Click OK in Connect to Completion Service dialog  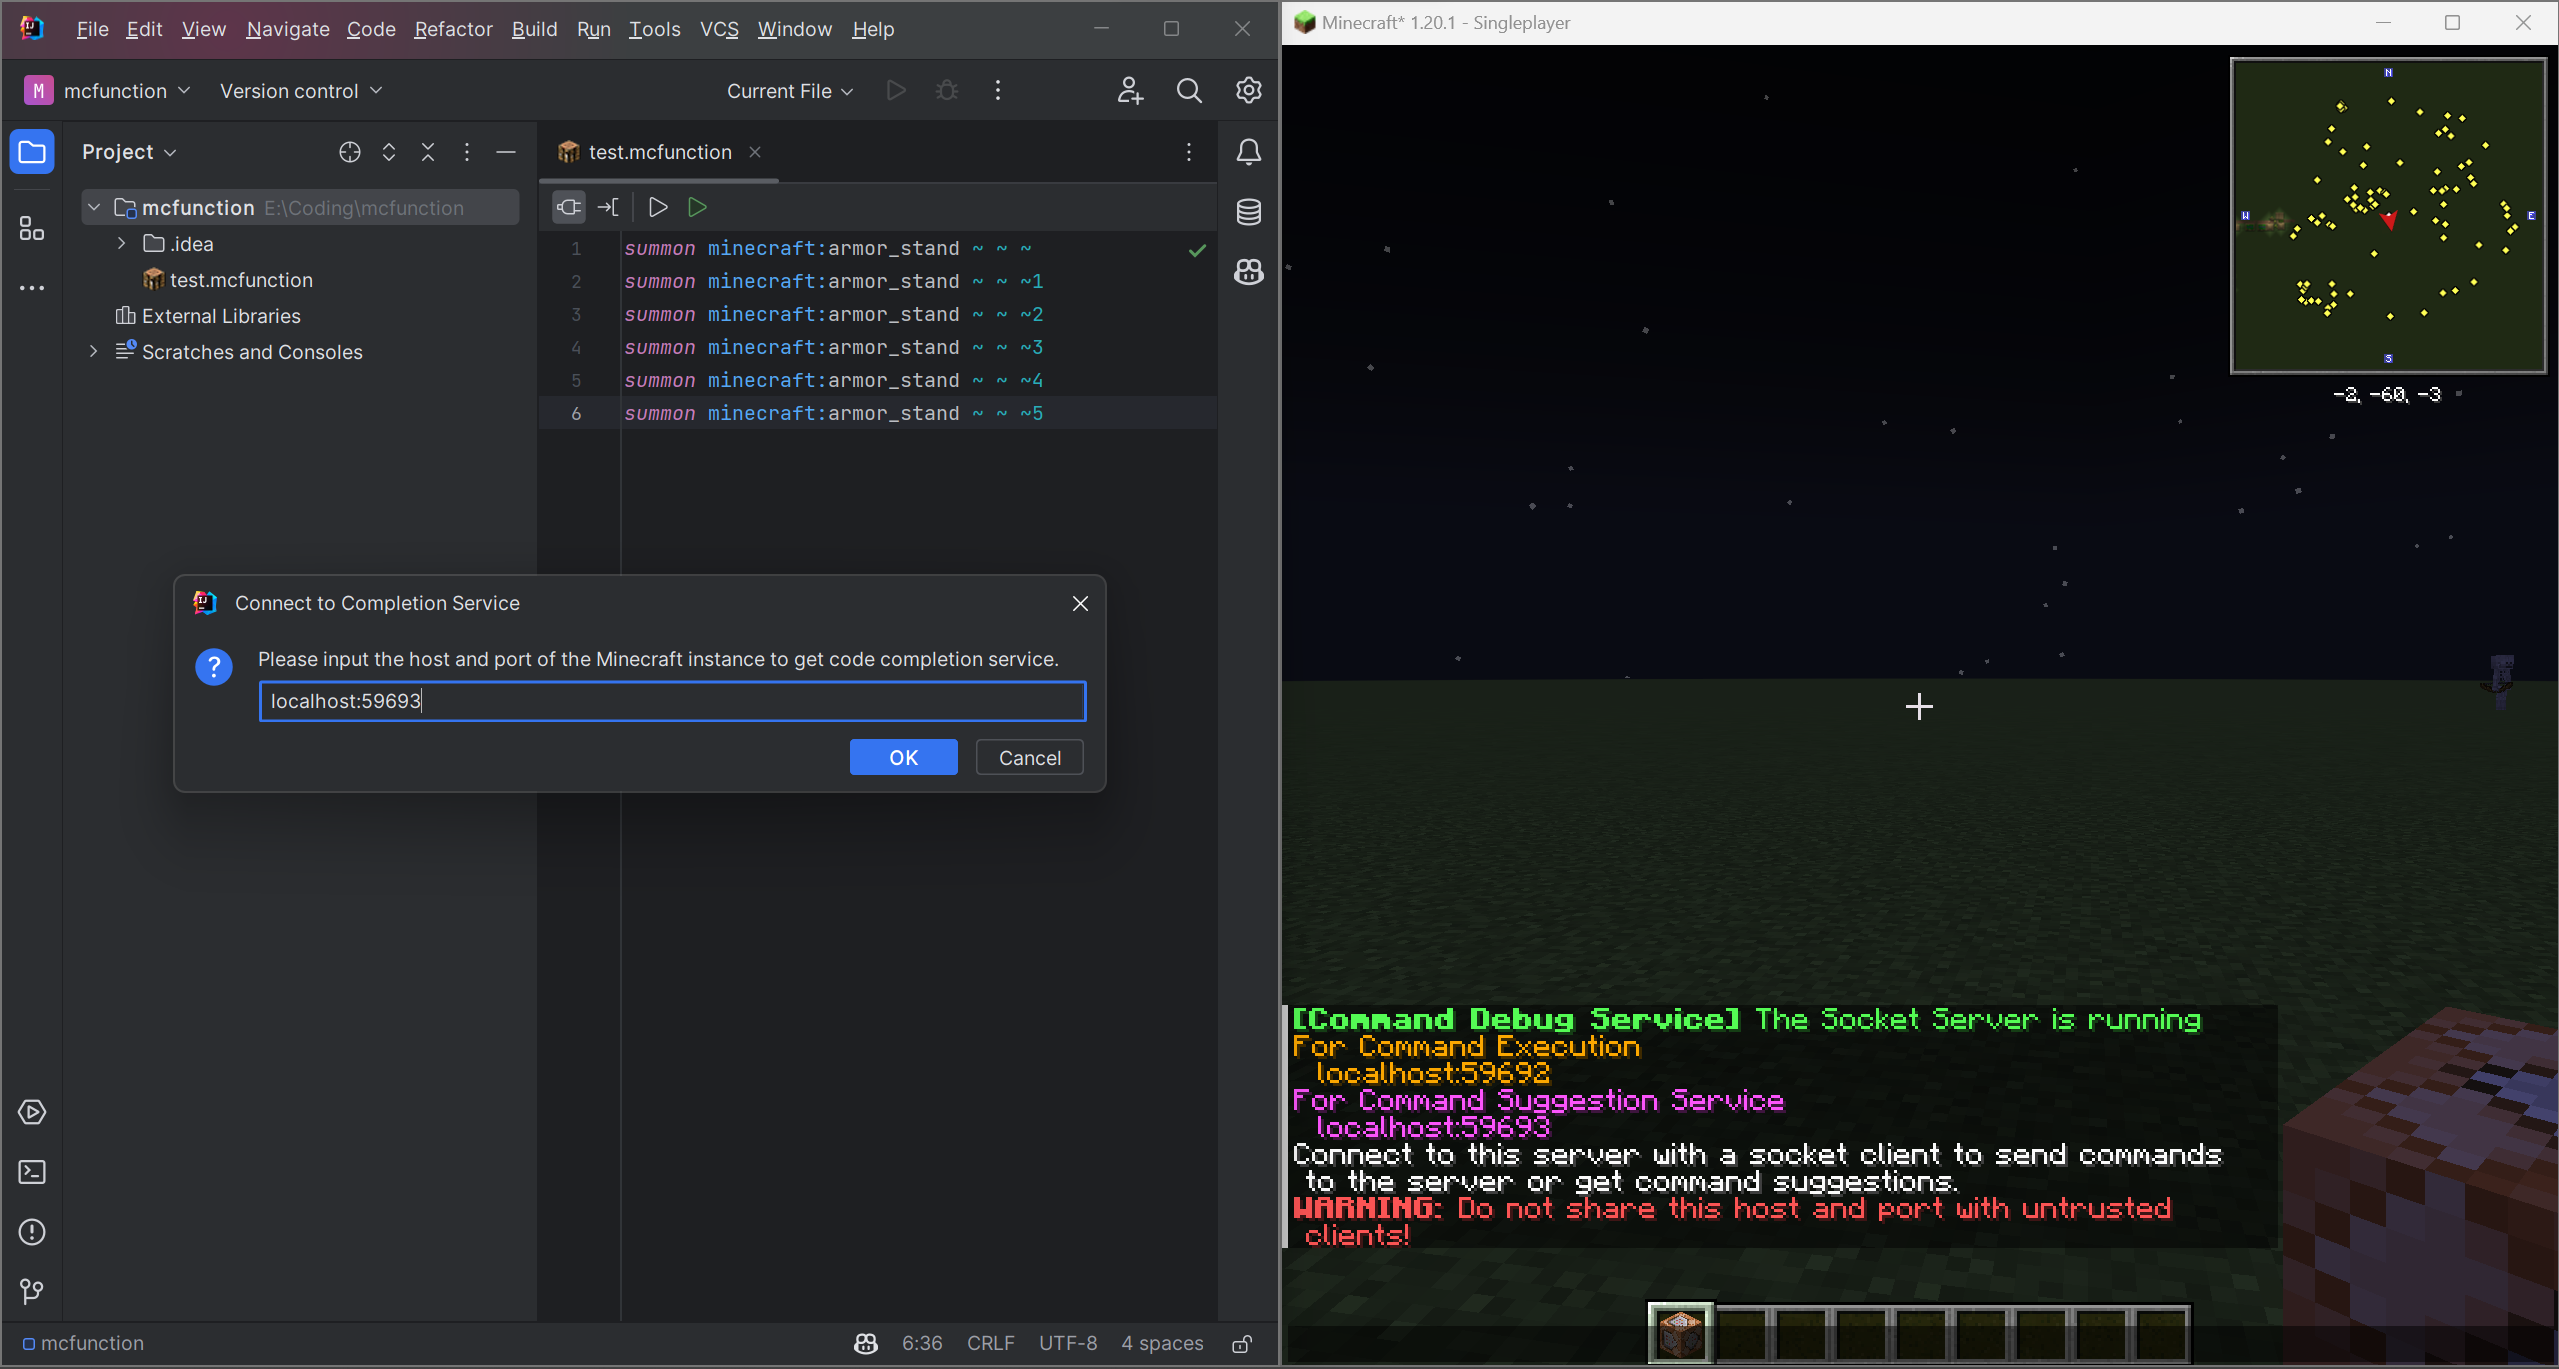pyautogui.click(x=903, y=758)
